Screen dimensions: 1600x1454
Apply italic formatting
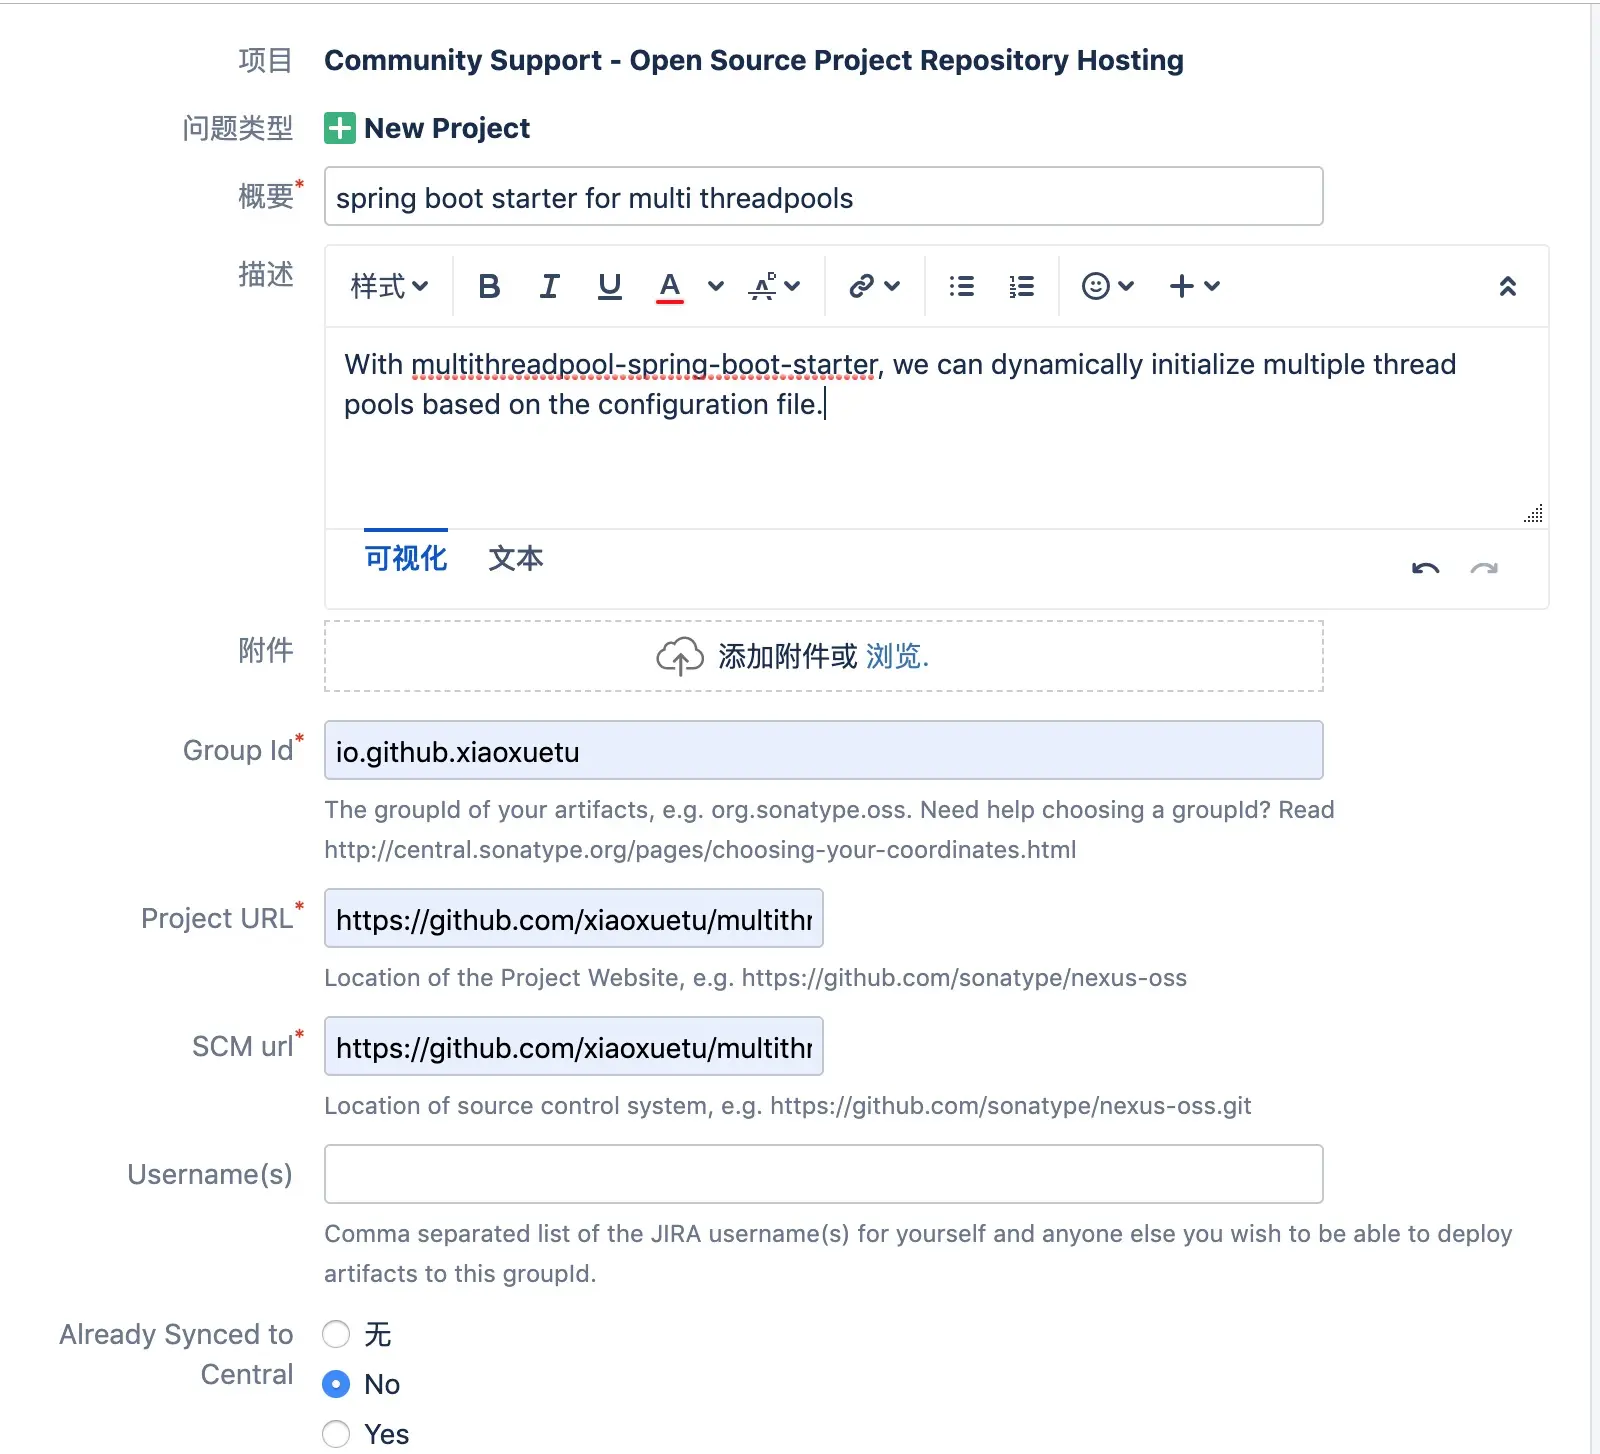[x=549, y=286]
